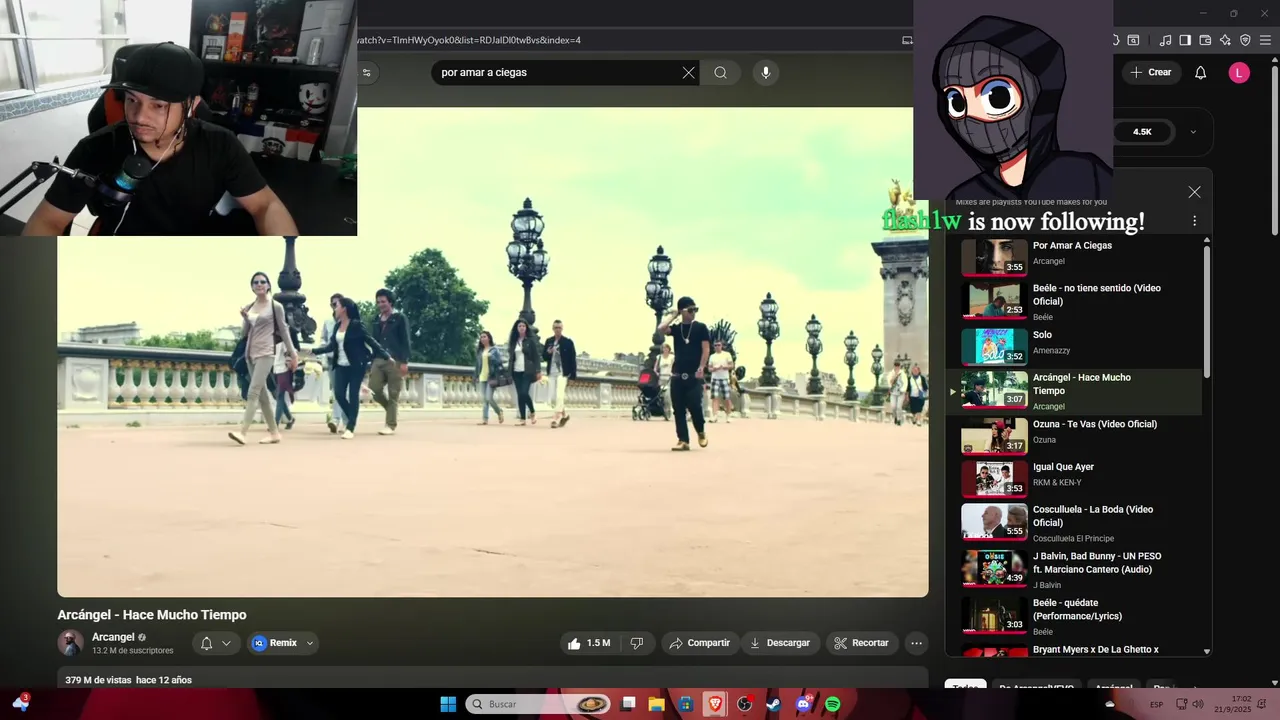Dislike the video

tap(637, 643)
